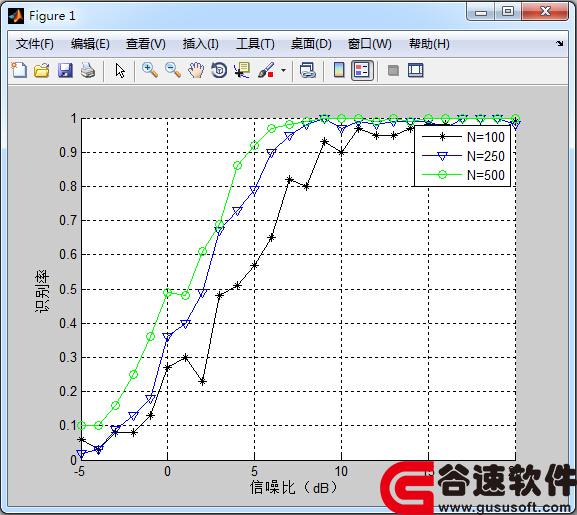Open file with the folder icon
This screenshot has height=515, width=577.
(42, 70)
